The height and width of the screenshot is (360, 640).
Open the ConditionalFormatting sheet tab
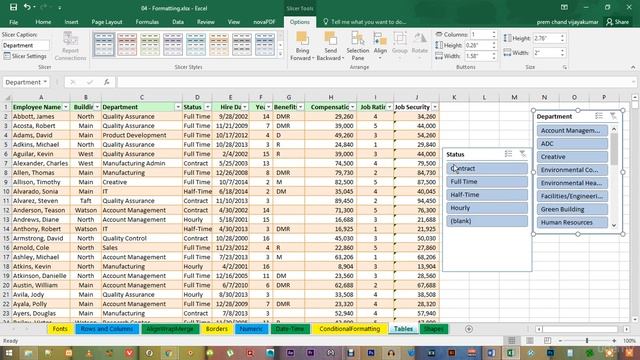click(x=350, y=329)
